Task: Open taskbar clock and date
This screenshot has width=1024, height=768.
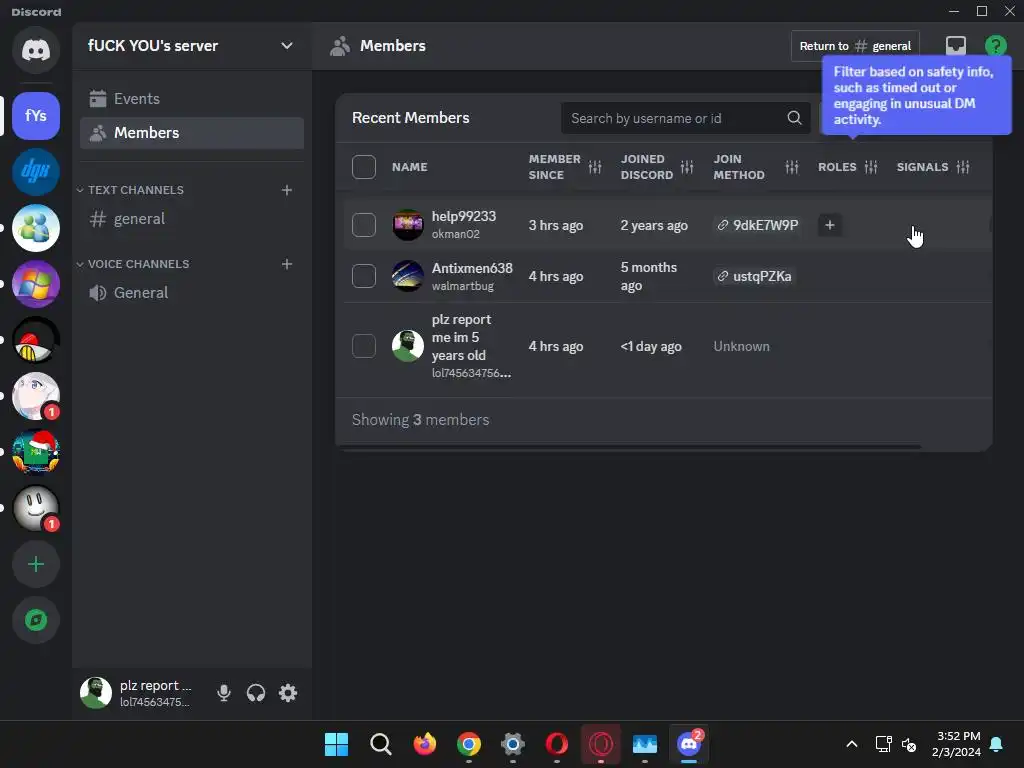Action: pos(957,744)
